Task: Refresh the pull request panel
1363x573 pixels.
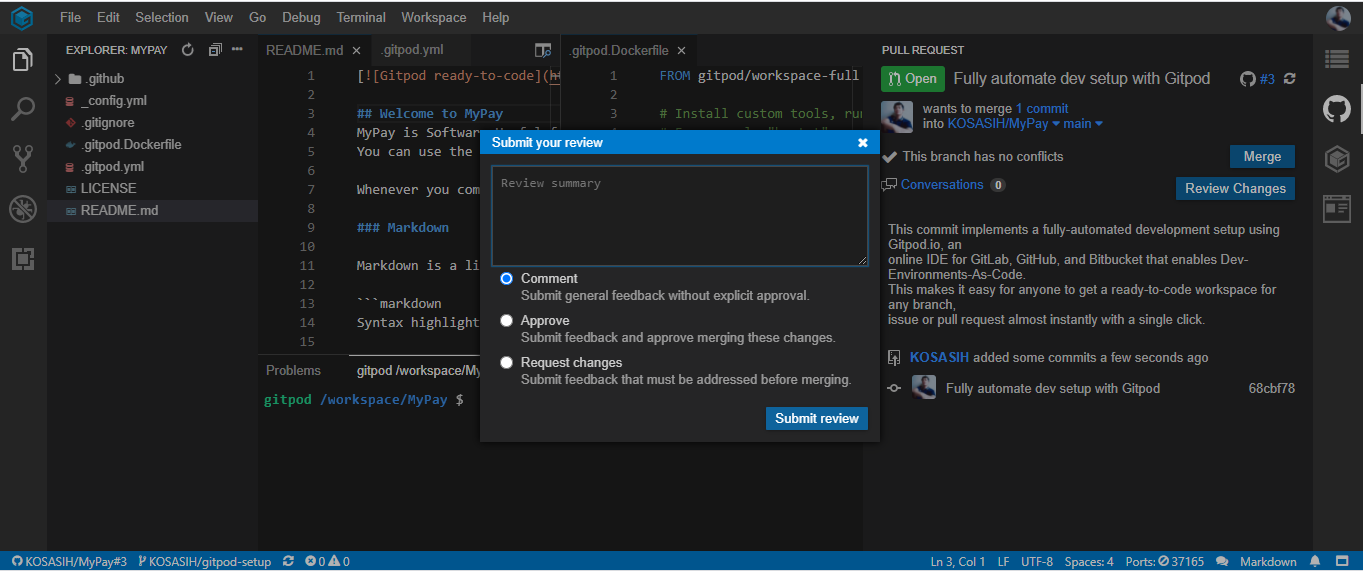Action: (x=1290, y=78)
